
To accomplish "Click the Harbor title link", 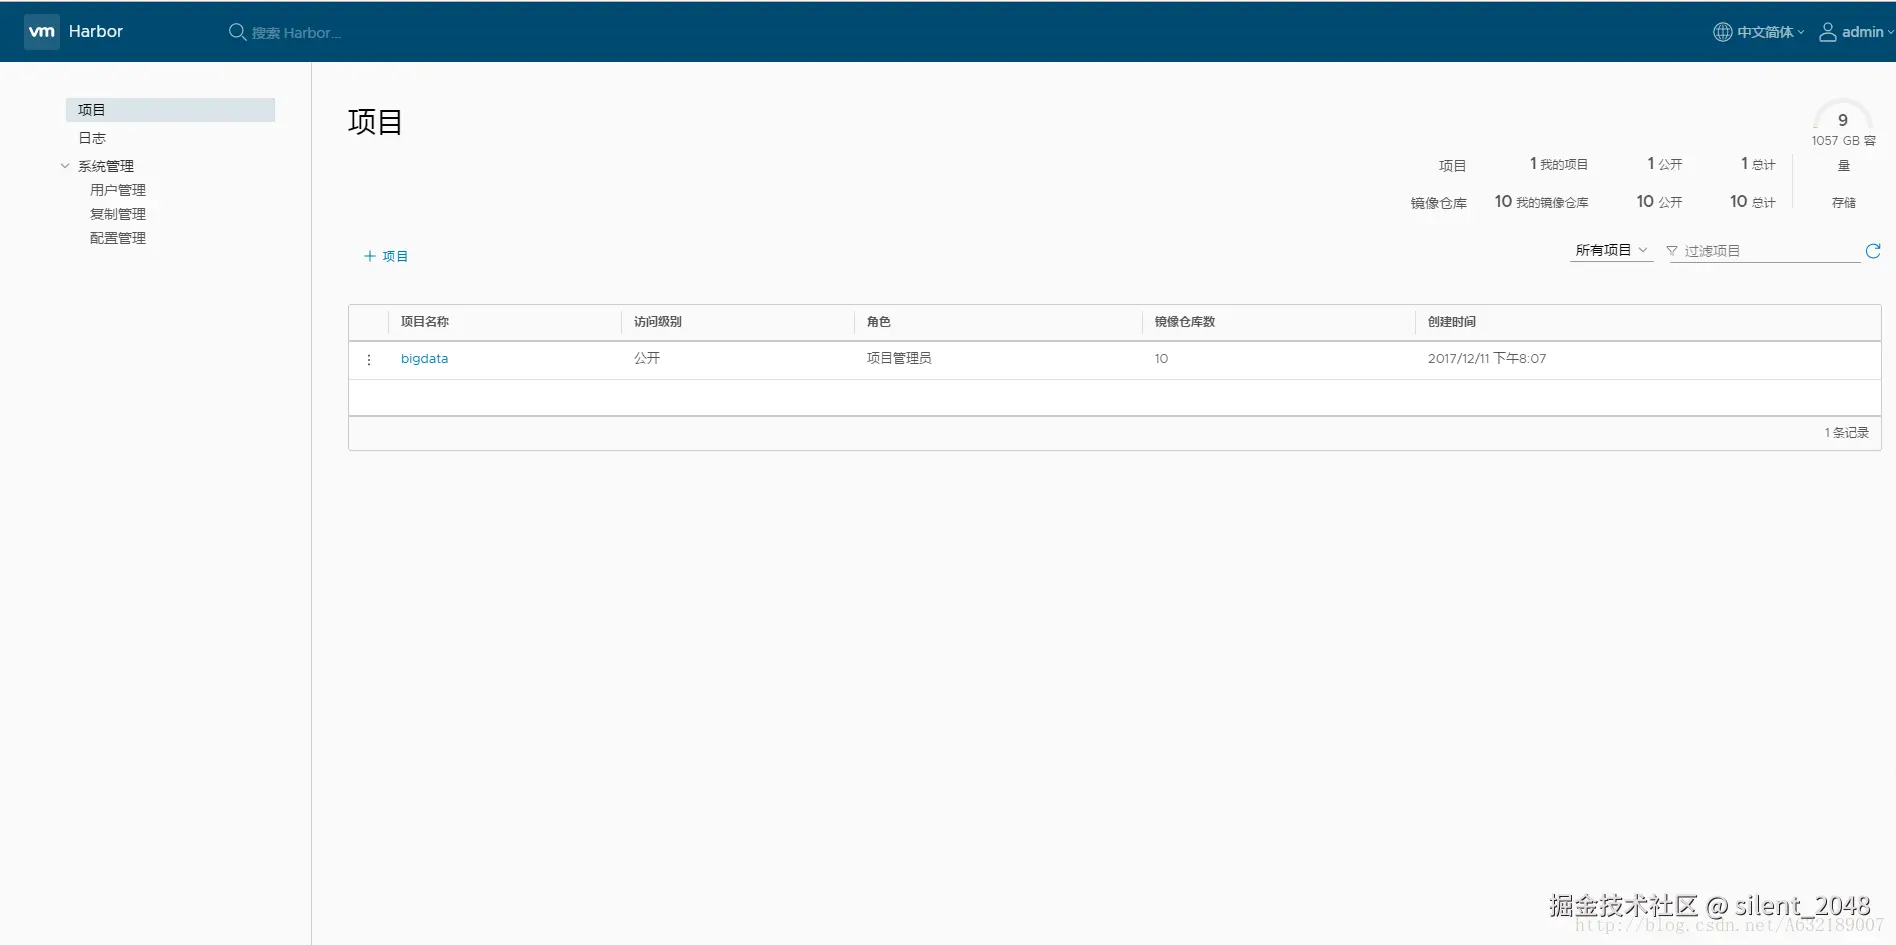I will [96, 31].
